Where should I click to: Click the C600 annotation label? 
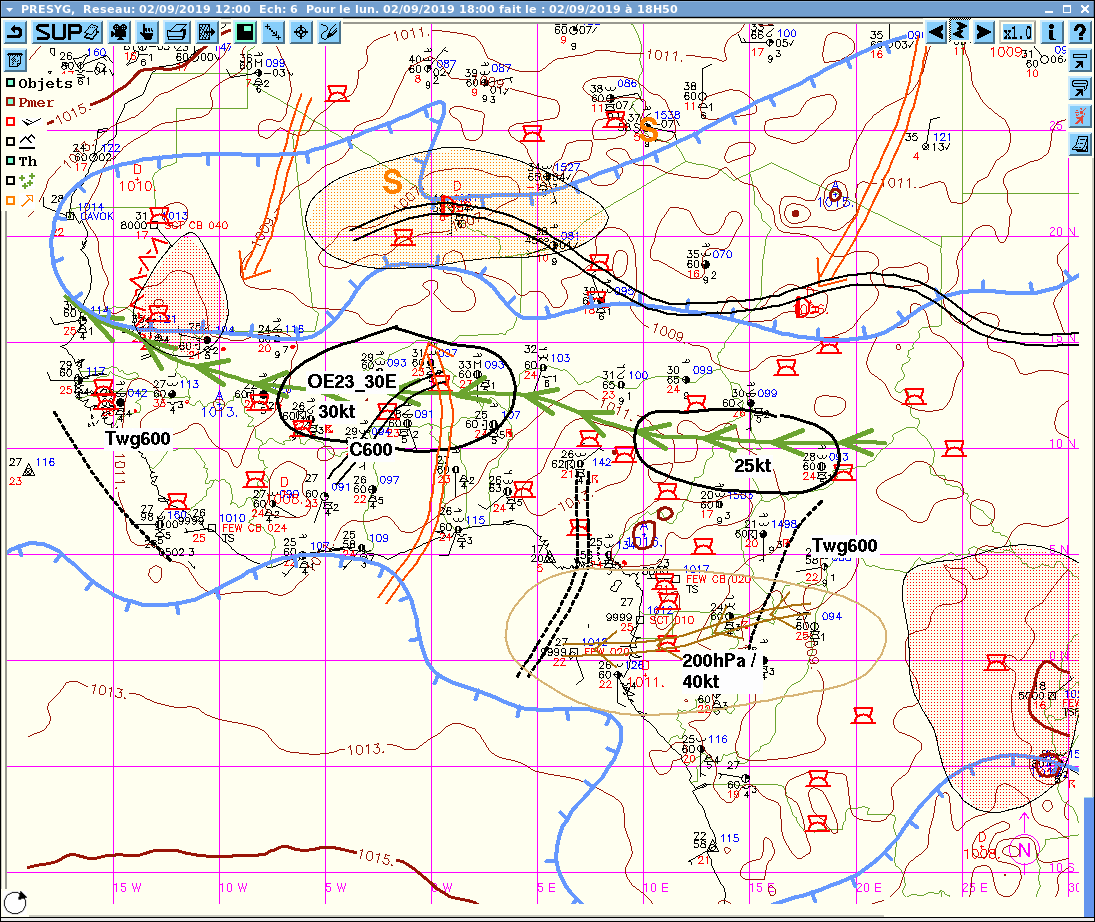371,450
